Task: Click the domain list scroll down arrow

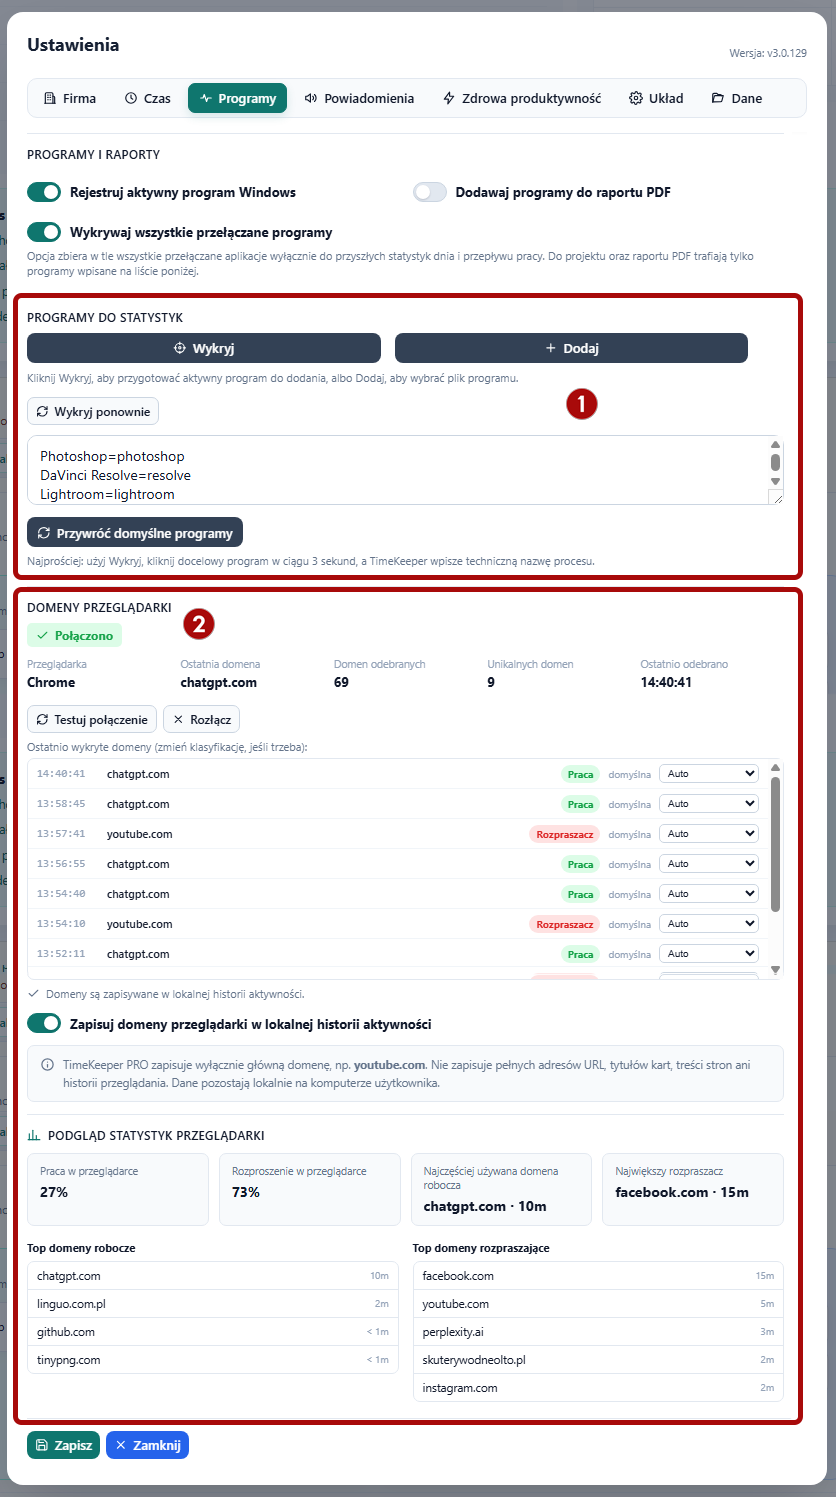Action: (x=776, y=970)
